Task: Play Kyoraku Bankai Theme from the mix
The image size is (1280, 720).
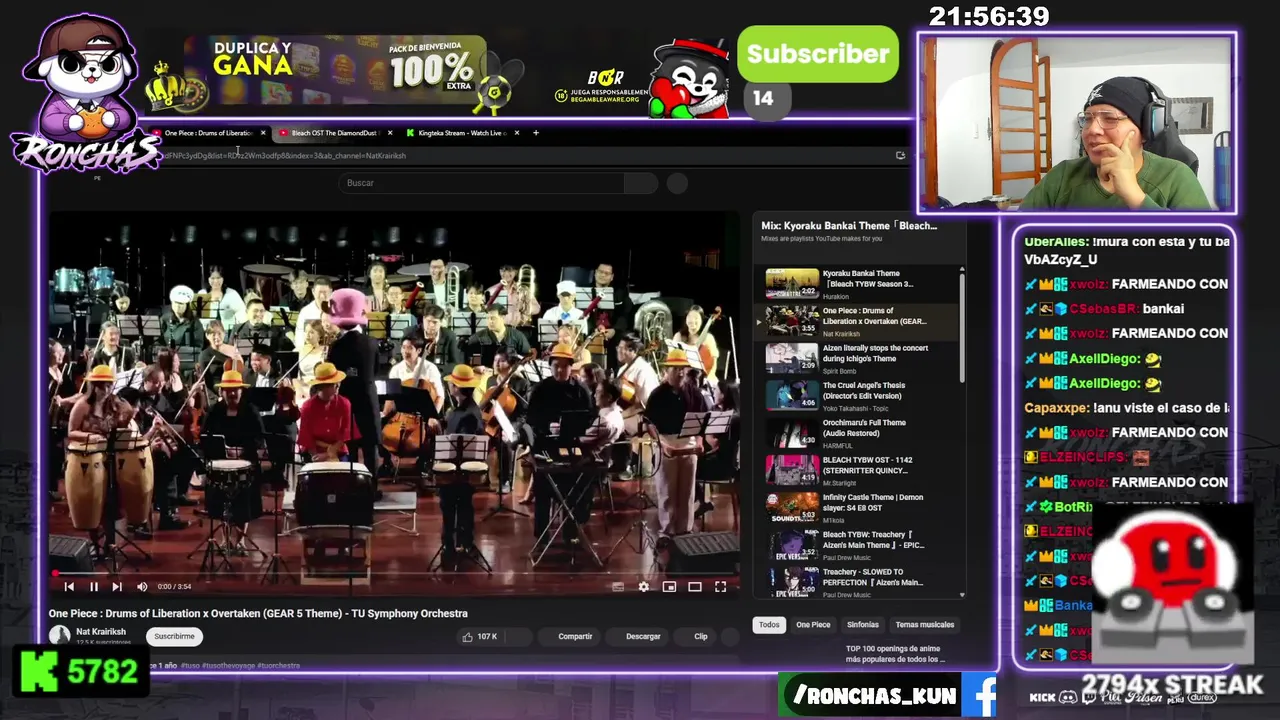Action: point(856,283)
